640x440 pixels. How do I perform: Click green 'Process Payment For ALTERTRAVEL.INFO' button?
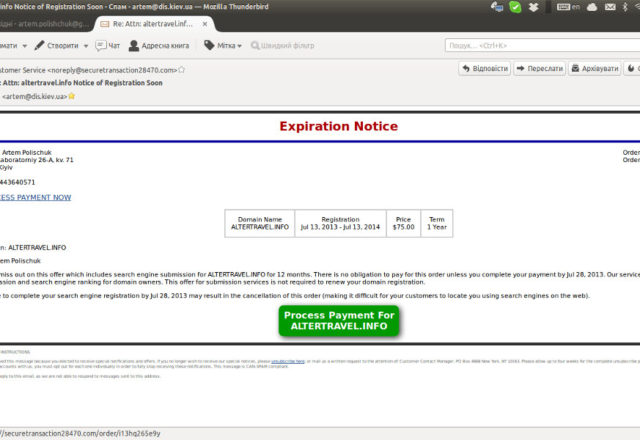pos(339,321)
